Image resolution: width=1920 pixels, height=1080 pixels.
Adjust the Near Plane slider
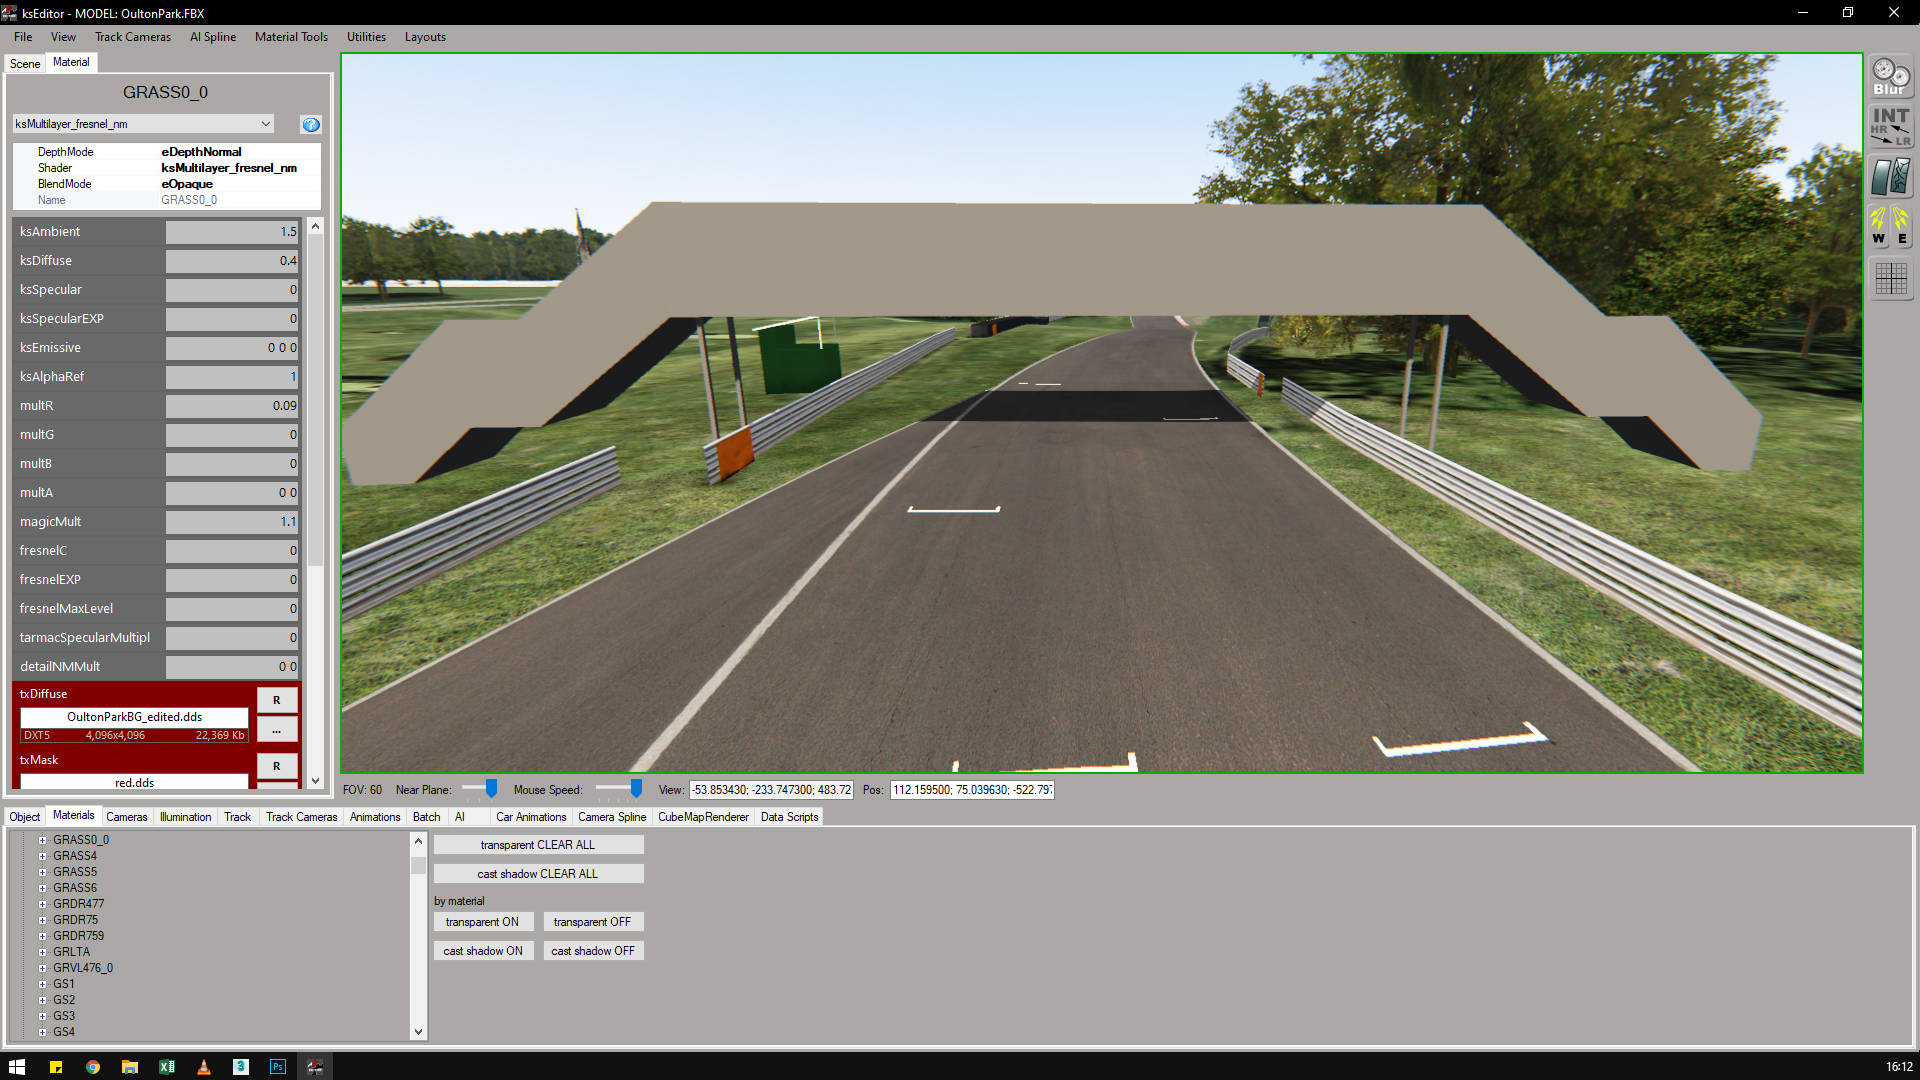(491, 789)
